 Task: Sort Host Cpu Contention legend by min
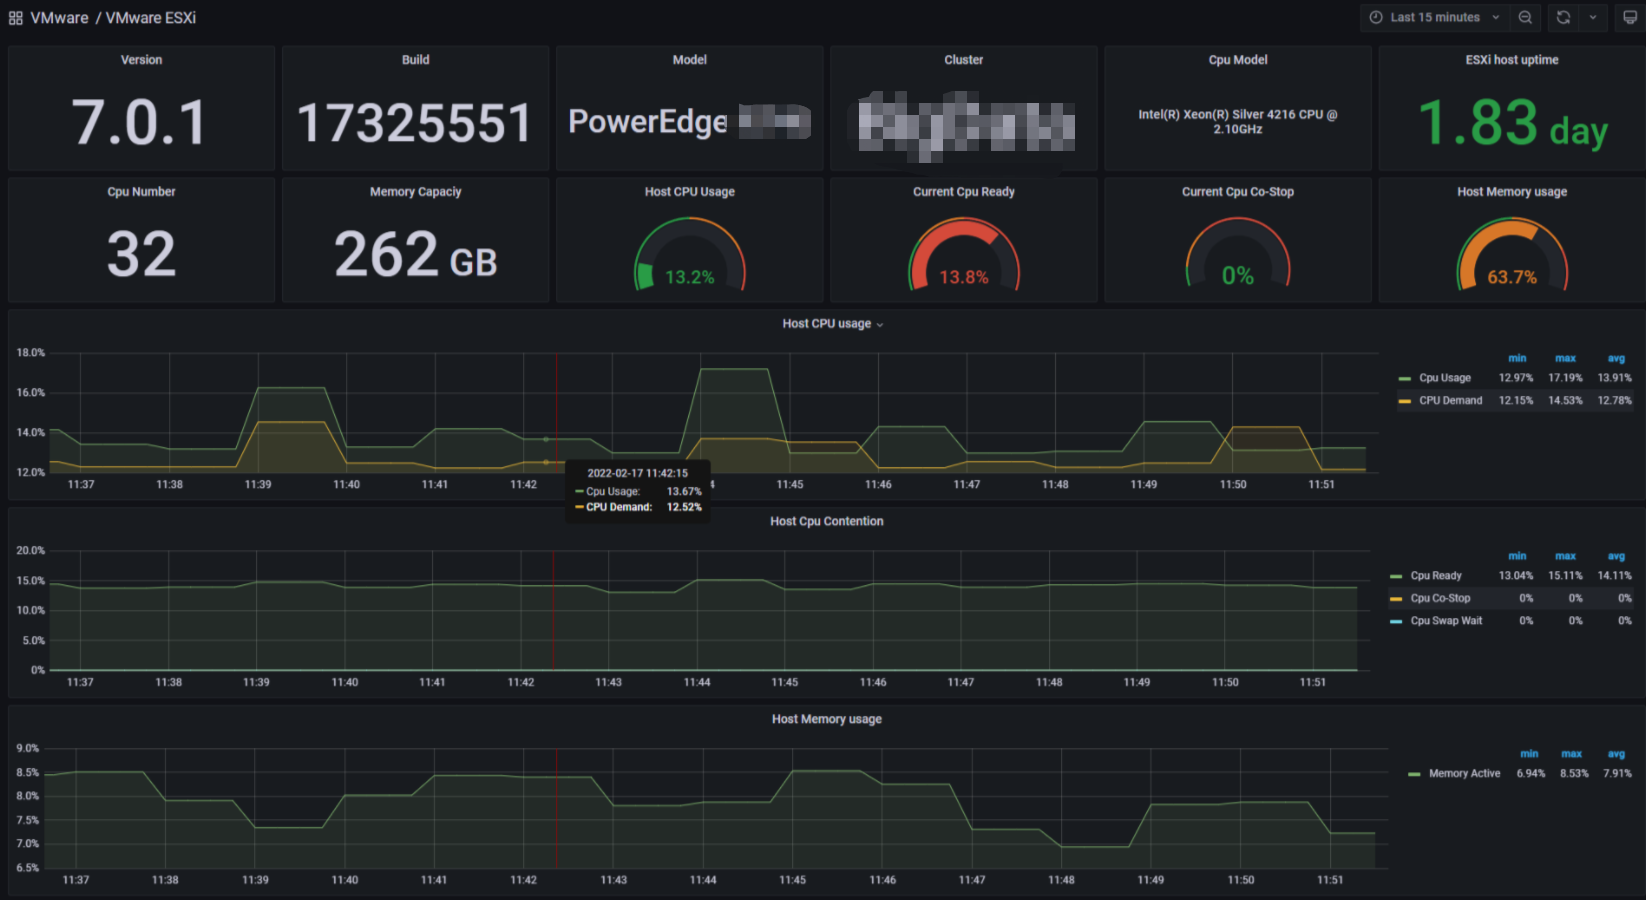[x=1517, y=556]
